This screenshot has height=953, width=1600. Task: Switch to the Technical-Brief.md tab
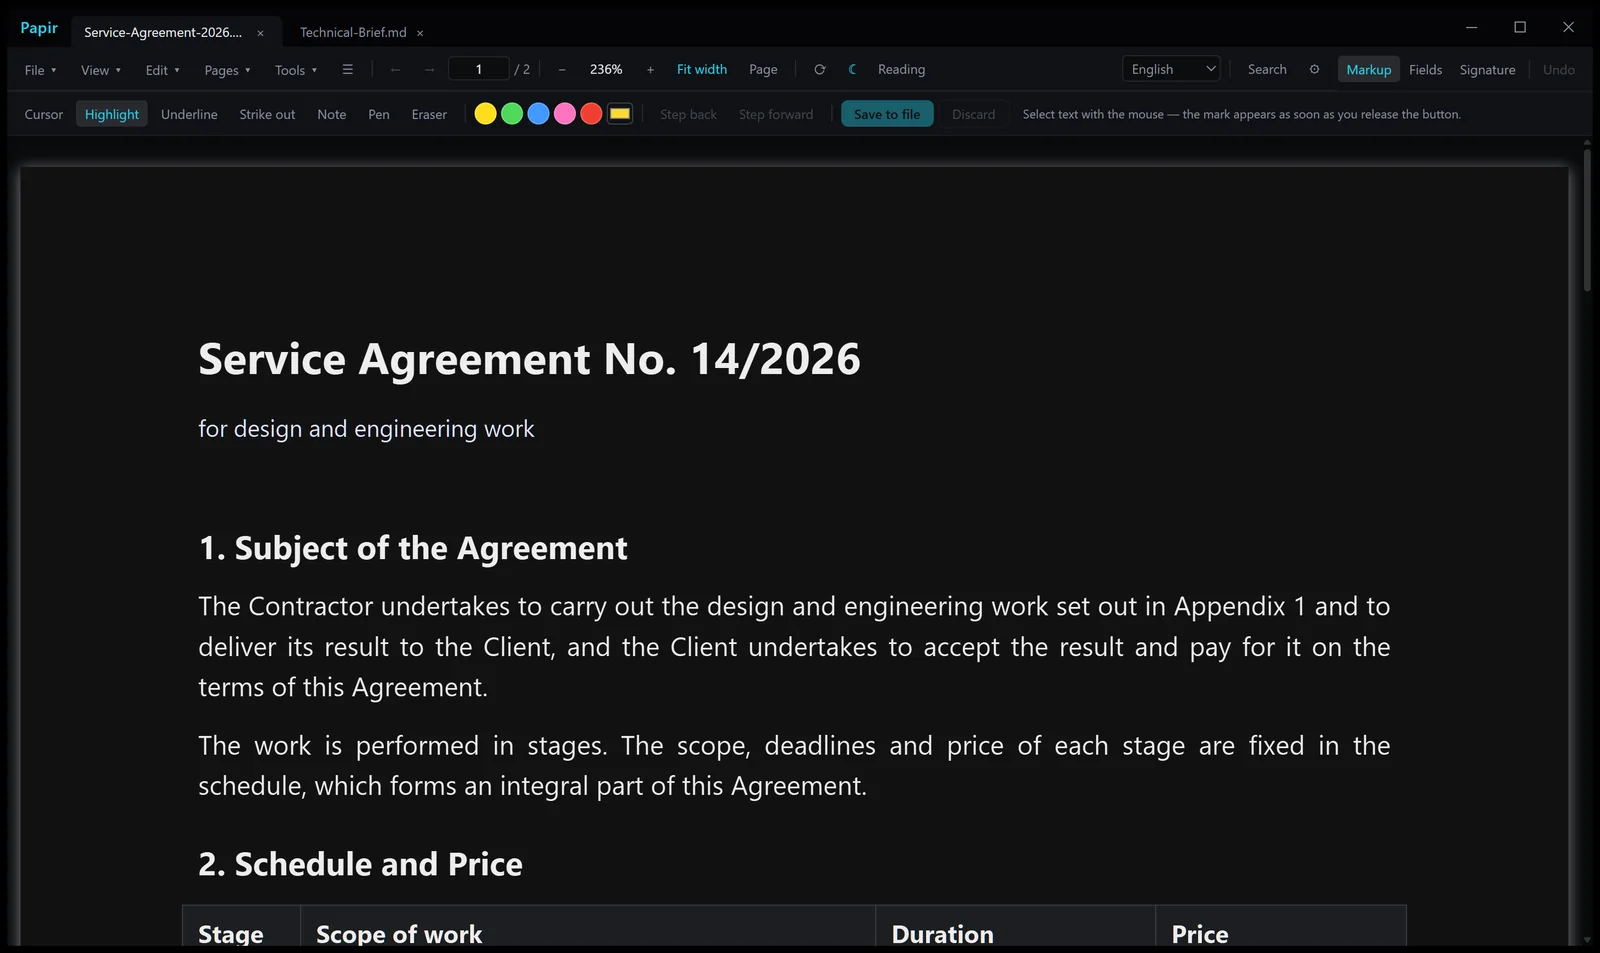(353, 33)
